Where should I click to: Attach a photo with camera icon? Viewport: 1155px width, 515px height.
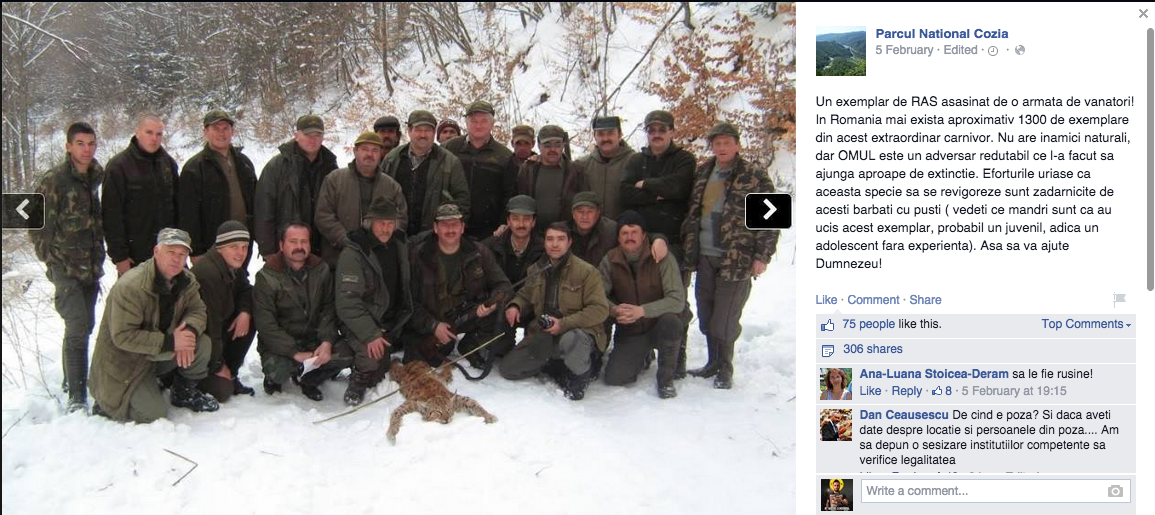coord(1115,491)
